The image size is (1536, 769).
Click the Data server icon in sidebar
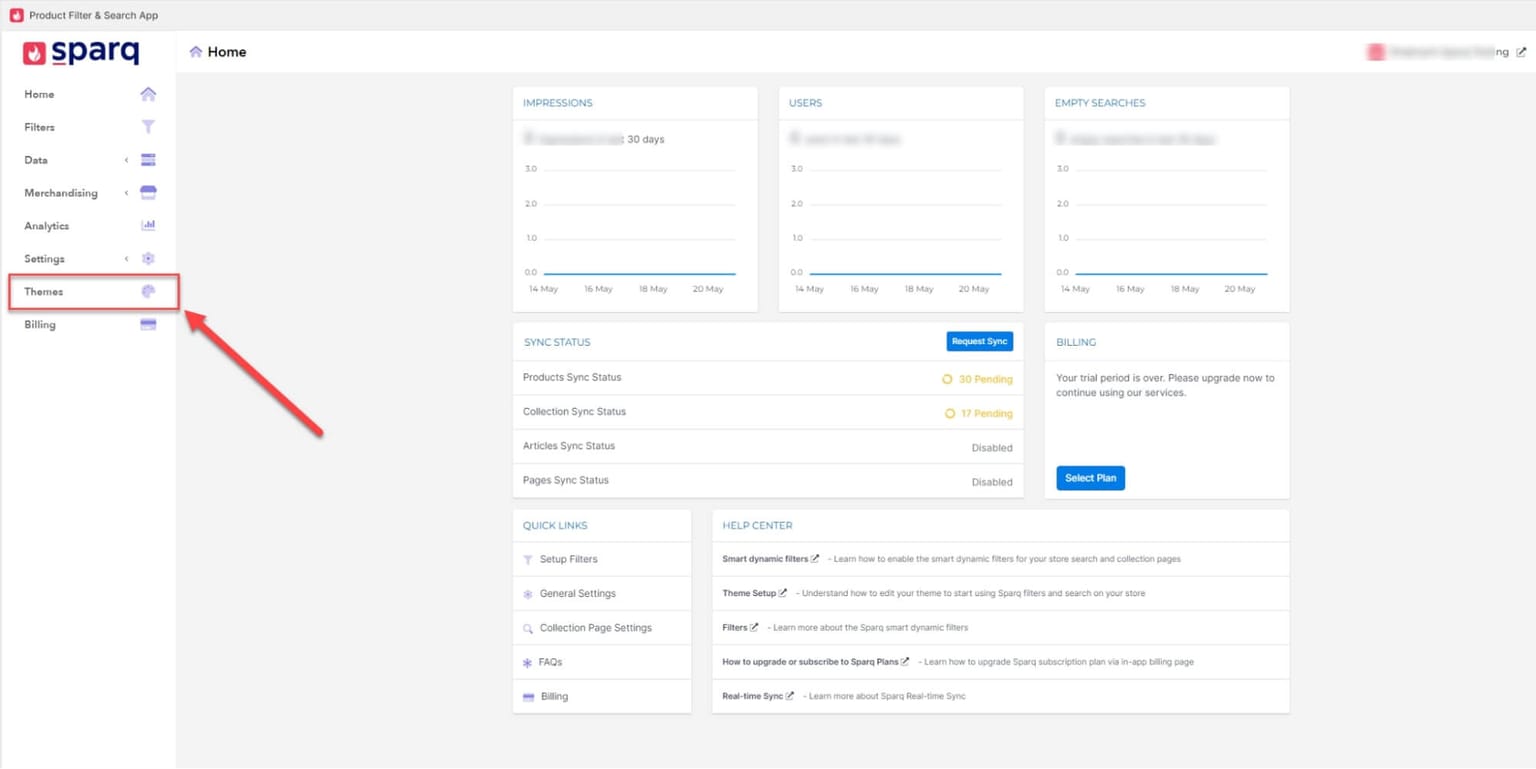coord(148,160)
